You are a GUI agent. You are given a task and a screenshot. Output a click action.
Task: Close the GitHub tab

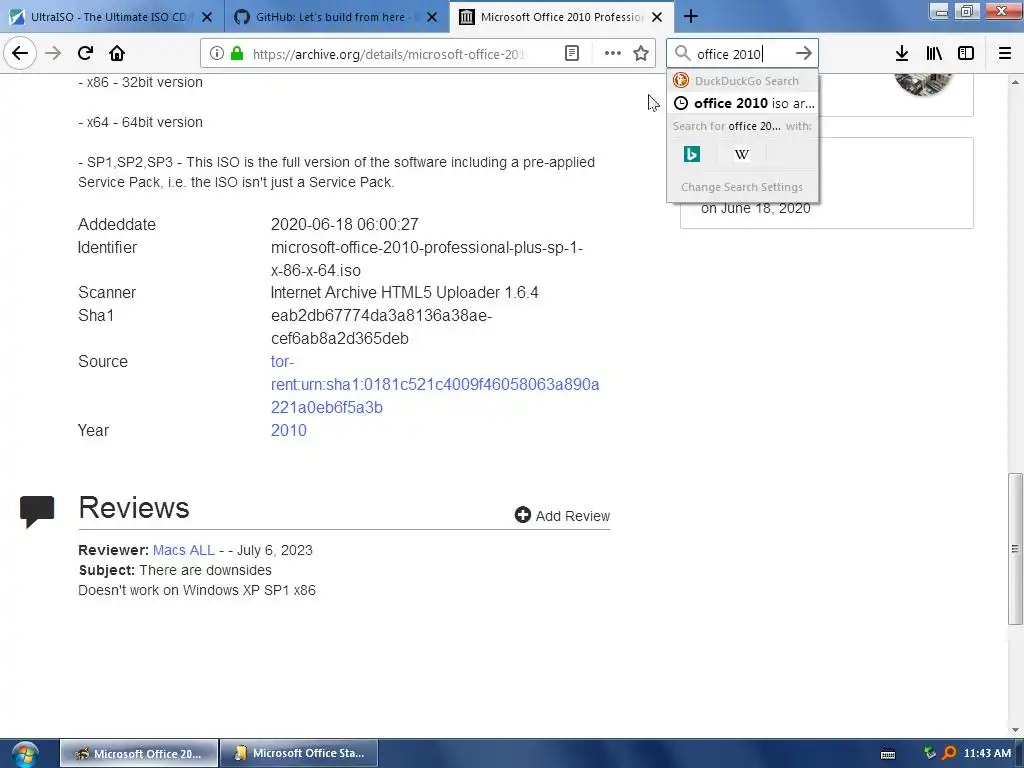tap(432, 17)
